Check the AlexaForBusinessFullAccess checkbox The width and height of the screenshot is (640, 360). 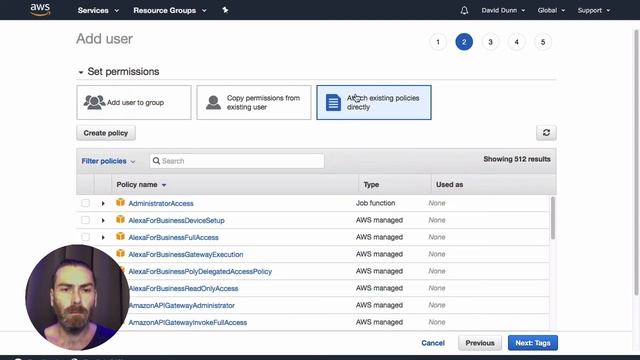click(85, 237)
